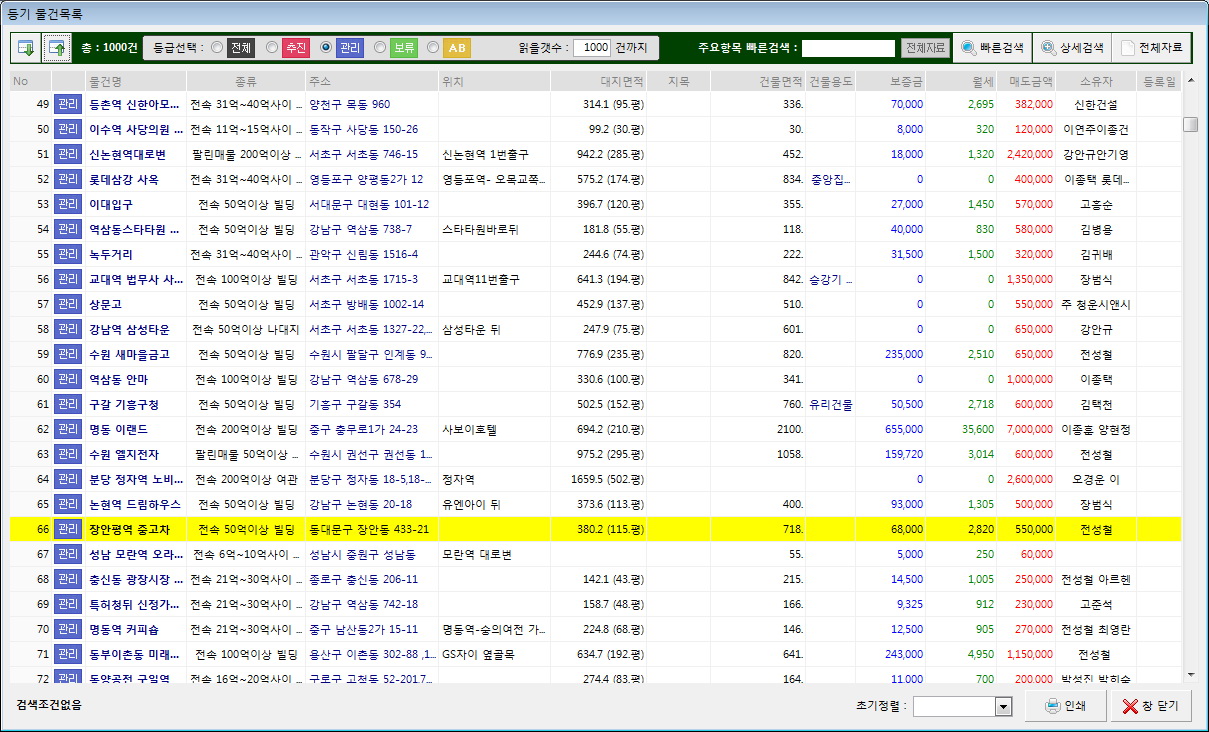Open the 초기정렬 dropdown

tap(1003, 707)
